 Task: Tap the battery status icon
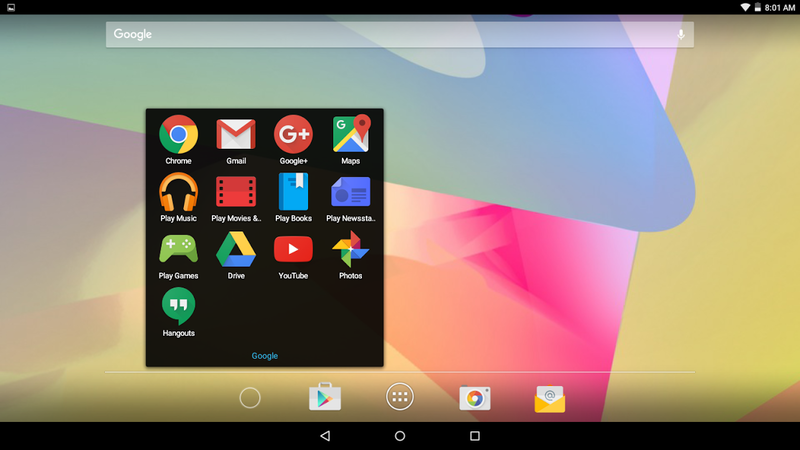pos(758,7)
